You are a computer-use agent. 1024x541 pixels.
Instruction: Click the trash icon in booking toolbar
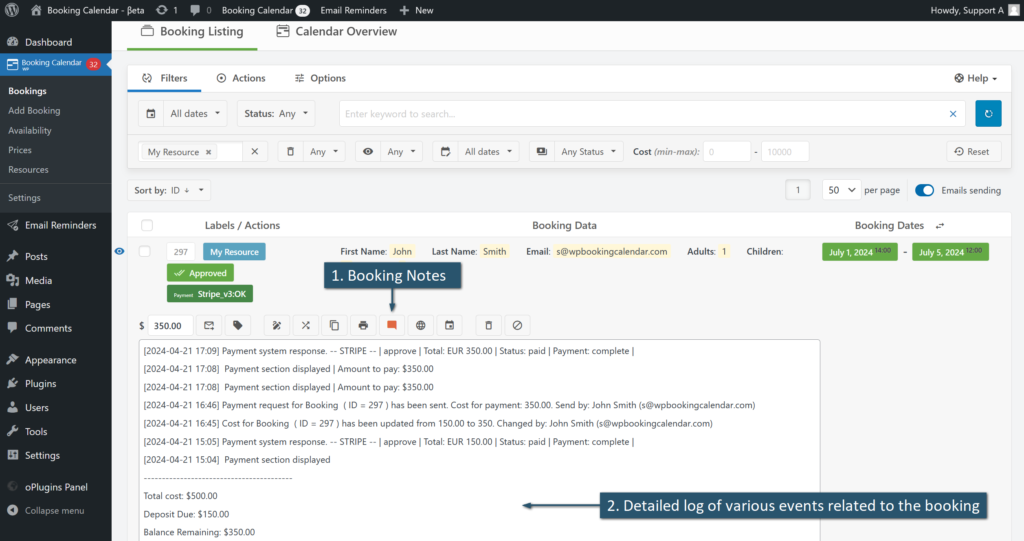pos(488,325)
